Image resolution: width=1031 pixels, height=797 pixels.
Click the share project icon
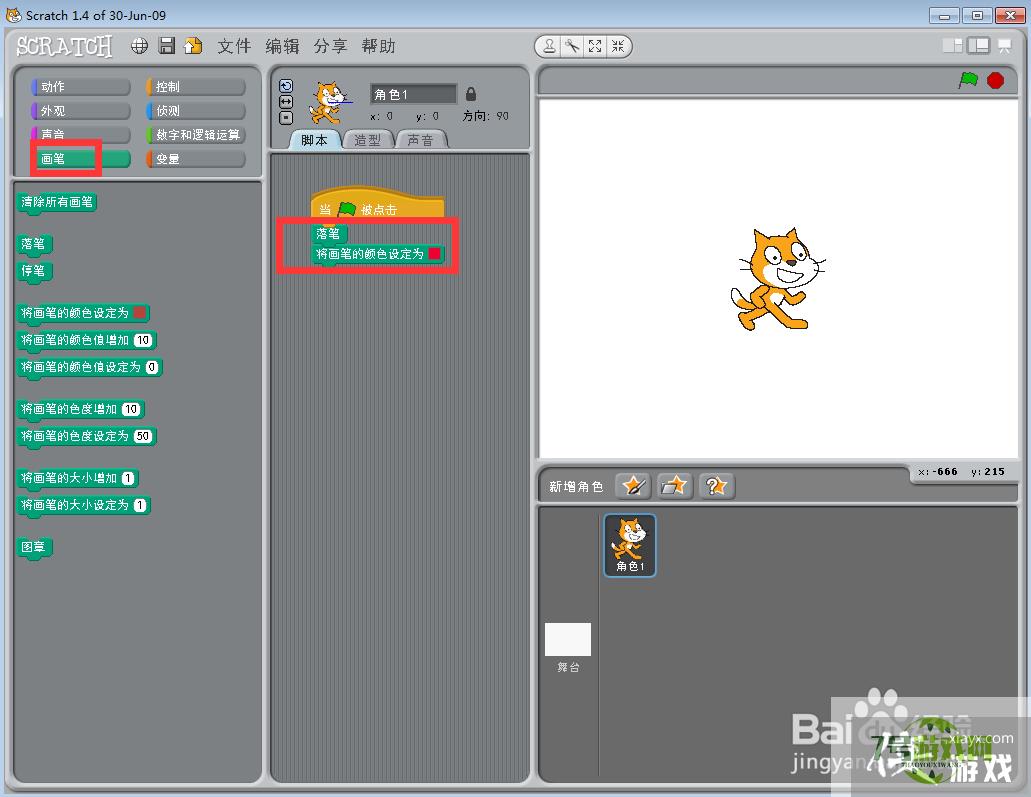tap(193, 45)
